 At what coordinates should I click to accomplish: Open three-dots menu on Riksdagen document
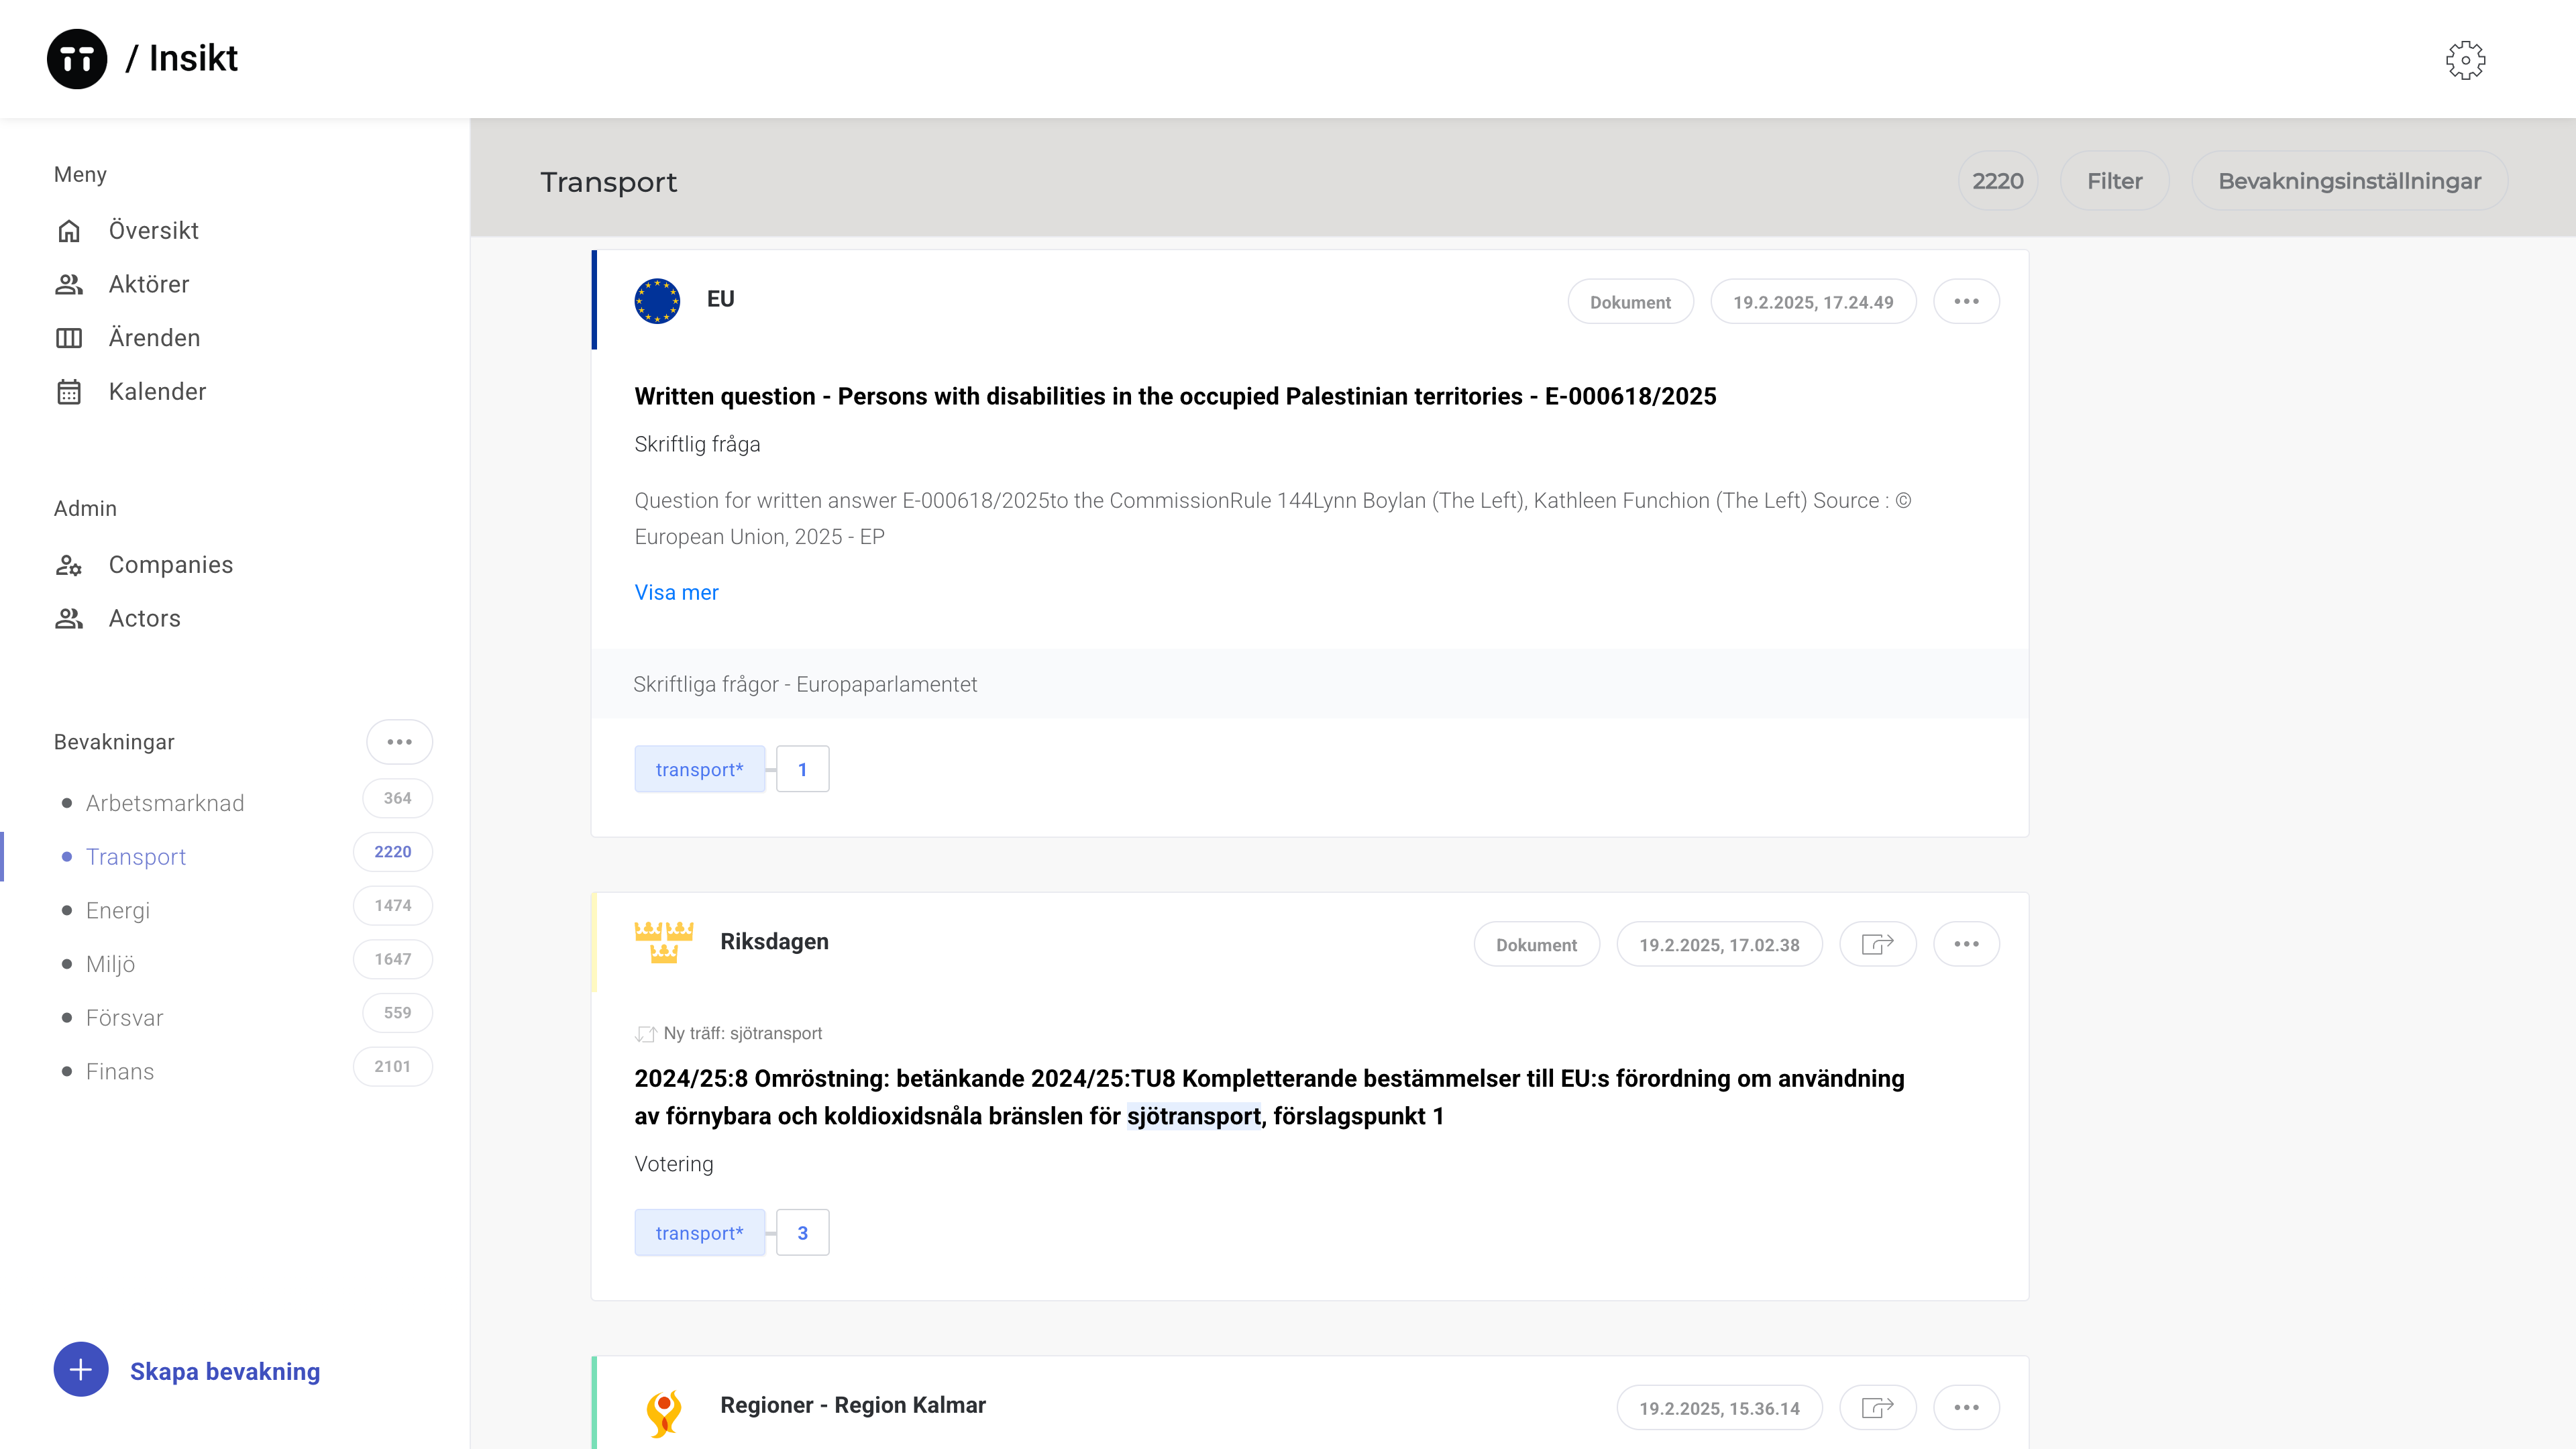[1966, 944]
